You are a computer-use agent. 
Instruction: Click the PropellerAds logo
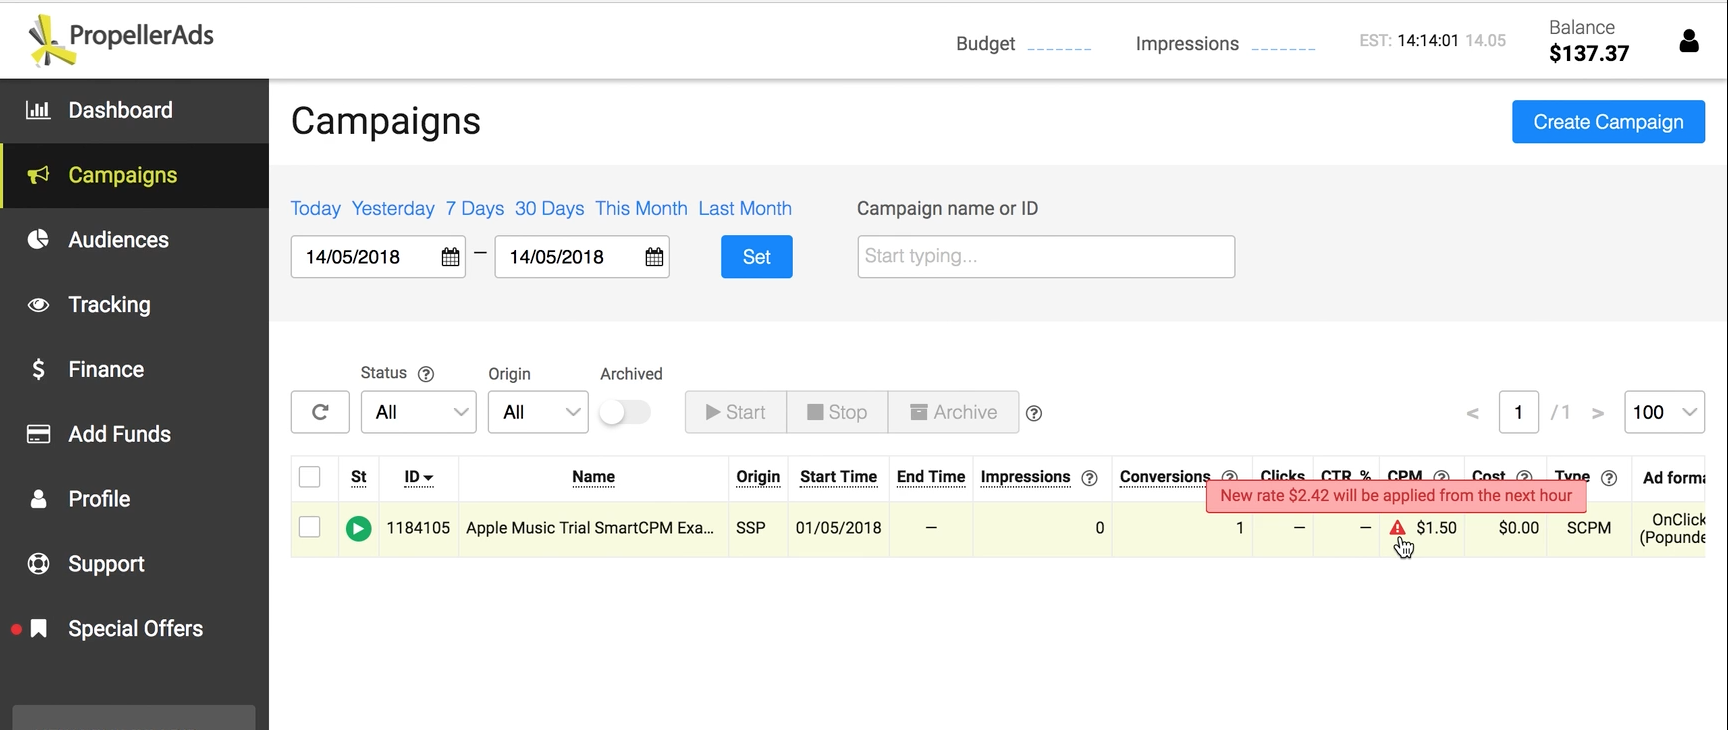click(121, 40)
